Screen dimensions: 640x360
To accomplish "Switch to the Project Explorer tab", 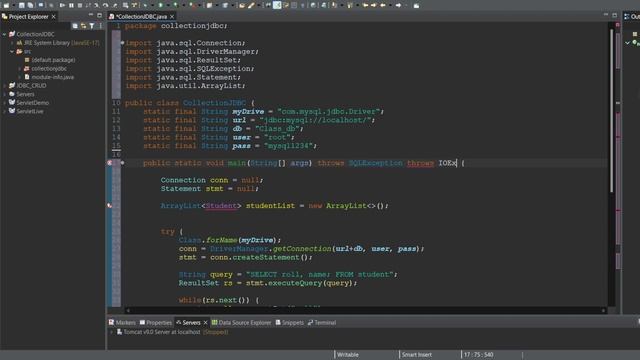I will tap(29, 17).
